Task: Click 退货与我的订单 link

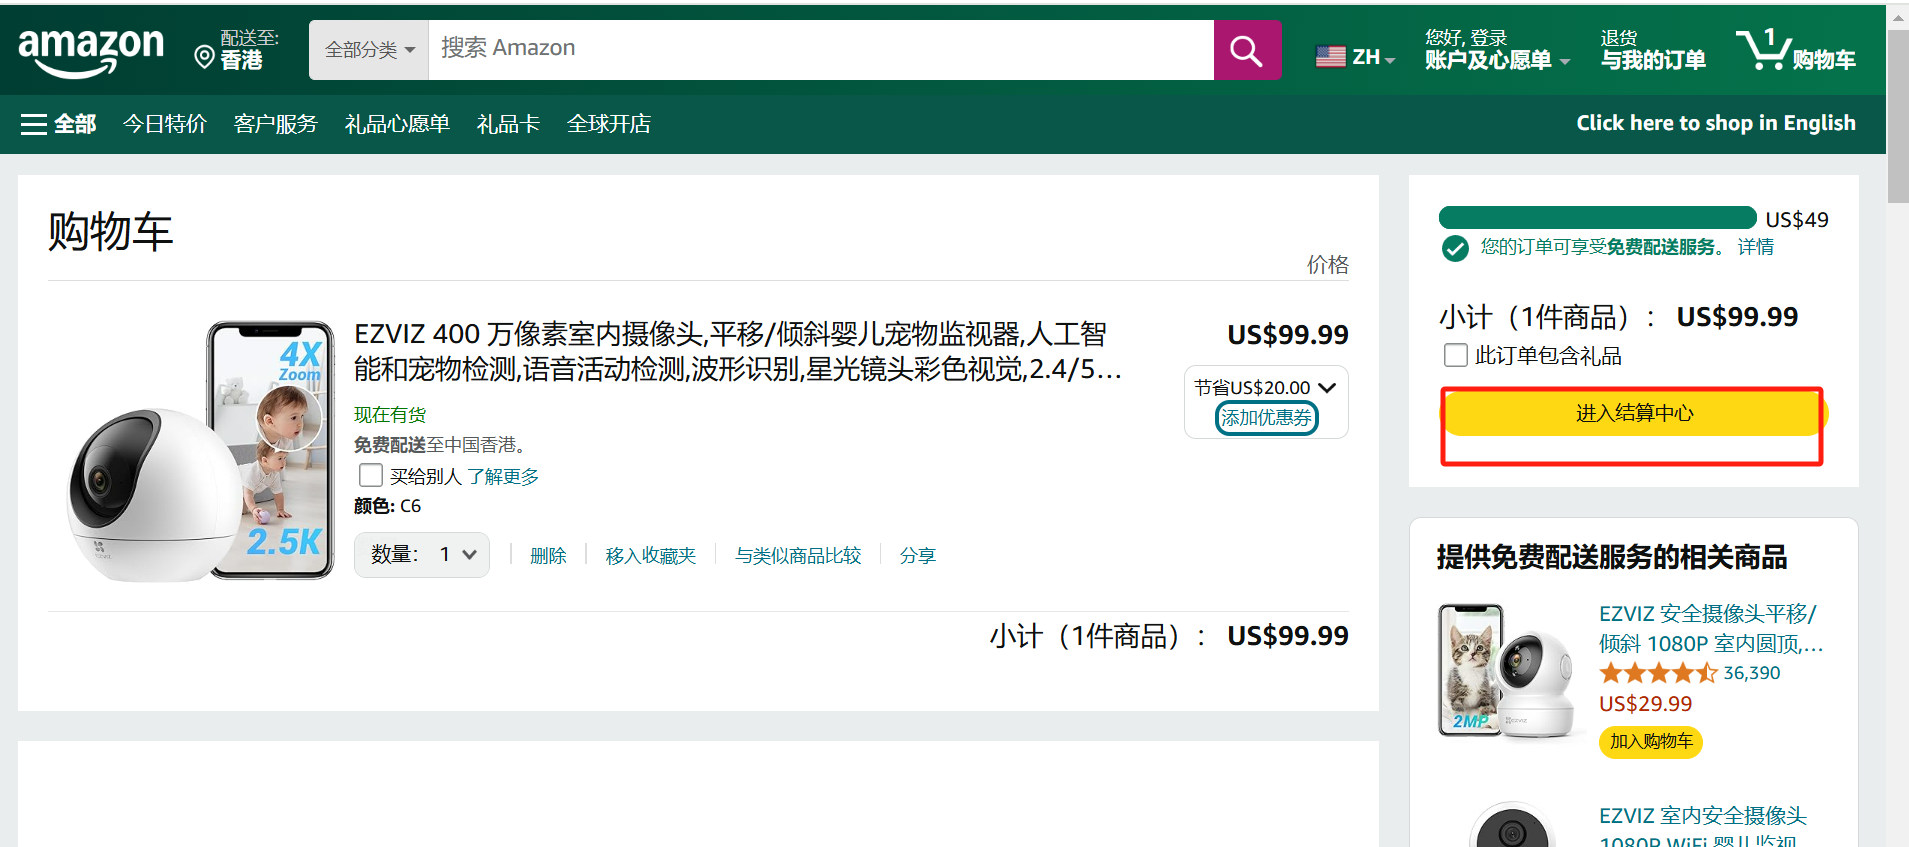Action: coord(1652,50)
